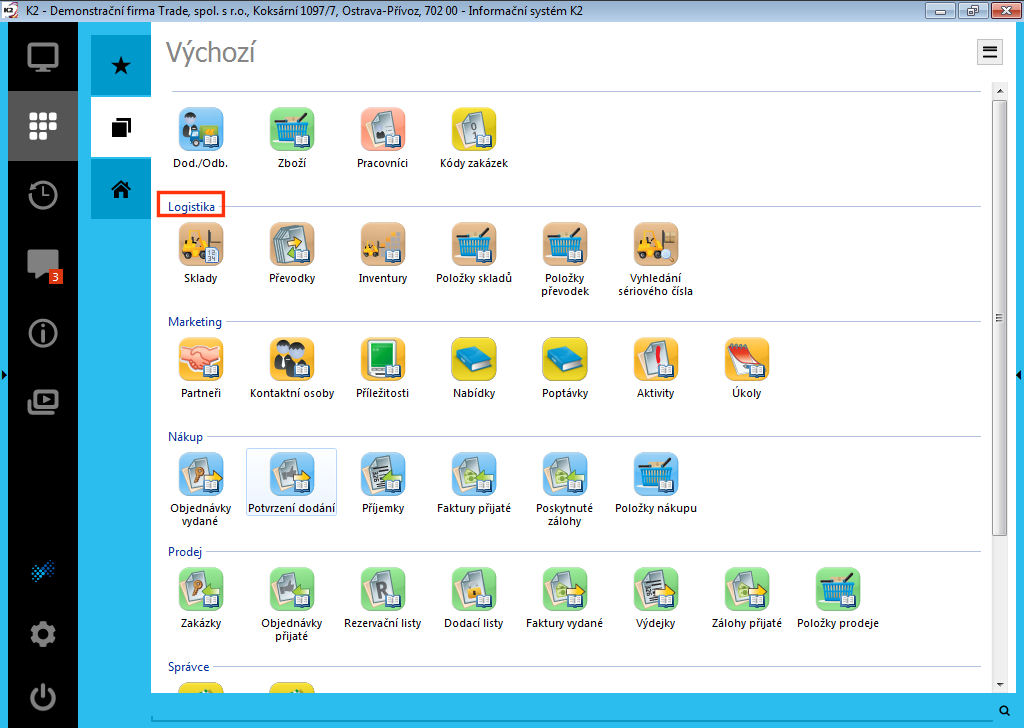The height and width of the screenshot is (728, 1024).
Task: Open the Poptávky book icon
Action: [565, 359]
